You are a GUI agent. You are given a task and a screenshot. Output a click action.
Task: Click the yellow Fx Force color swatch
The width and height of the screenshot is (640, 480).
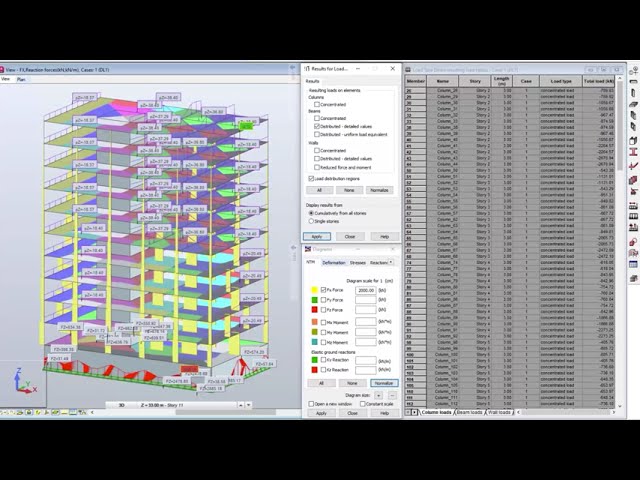coord(314,290)
